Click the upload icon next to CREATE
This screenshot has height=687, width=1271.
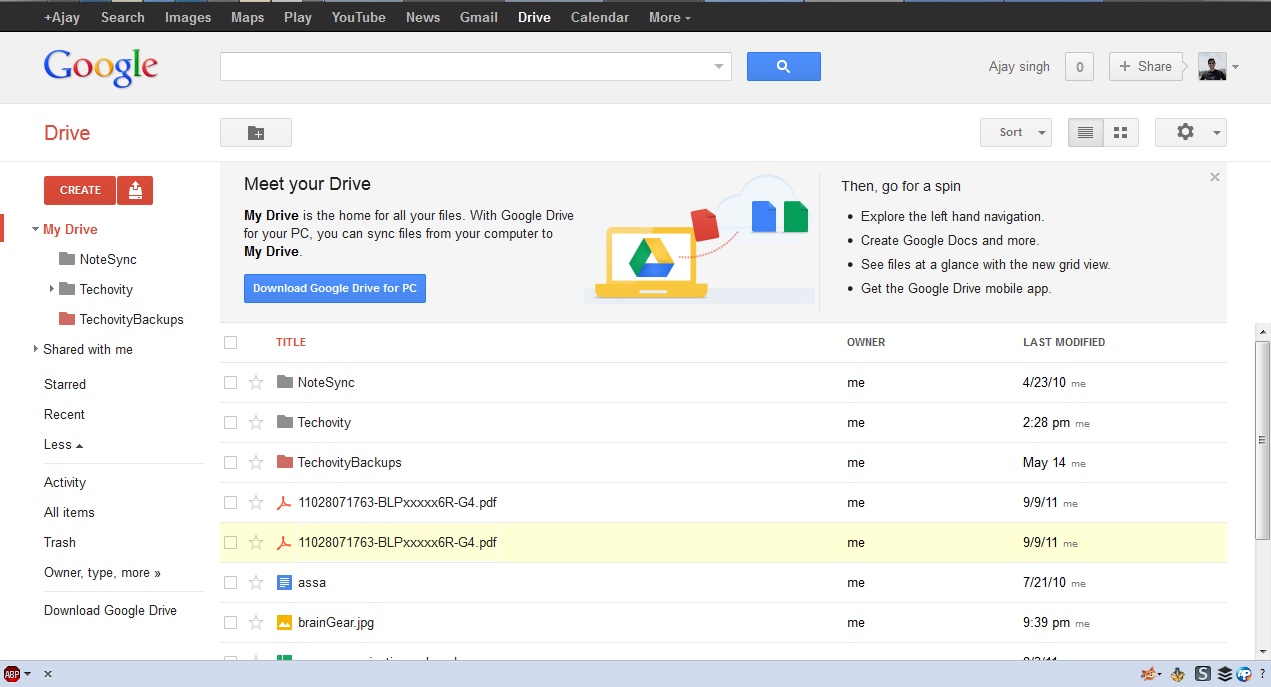[135, 190]
